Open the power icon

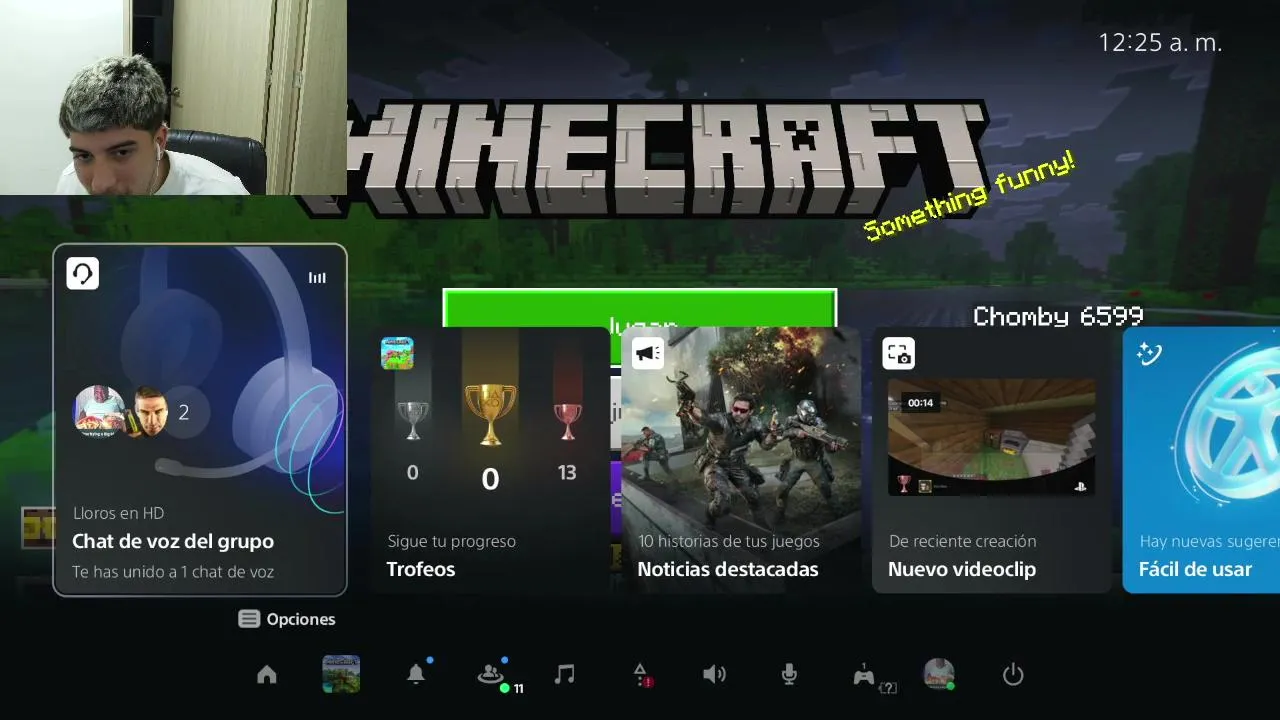tap(1013, 675)
